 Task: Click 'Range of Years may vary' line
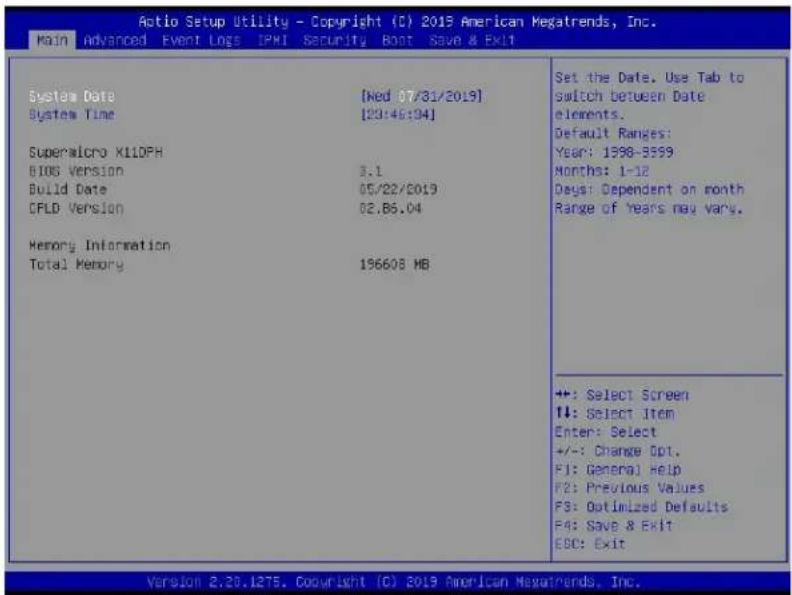pyautogui.click(x=649, y=208)
